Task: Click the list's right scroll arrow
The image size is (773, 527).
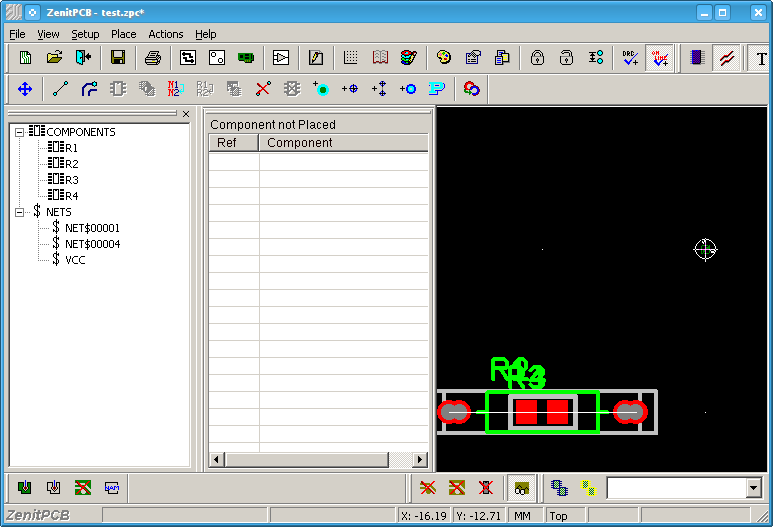Action: pyautogui.click(x=420, y=459)
